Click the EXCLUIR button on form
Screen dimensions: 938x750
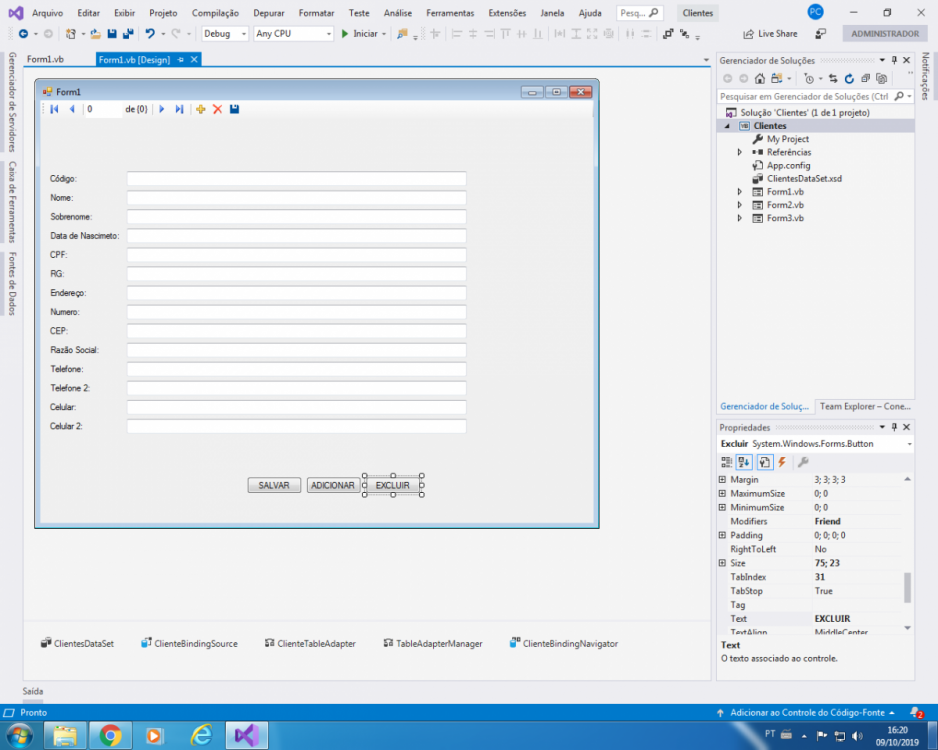pyautogui.click(x=392, y=485)
